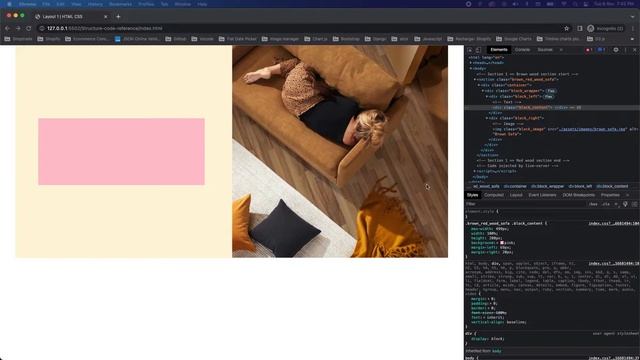Image resolution: width=640 pixels, height=360 pixels.
Task: Add new style rule plus button
Action: click(x=616, y=204)
